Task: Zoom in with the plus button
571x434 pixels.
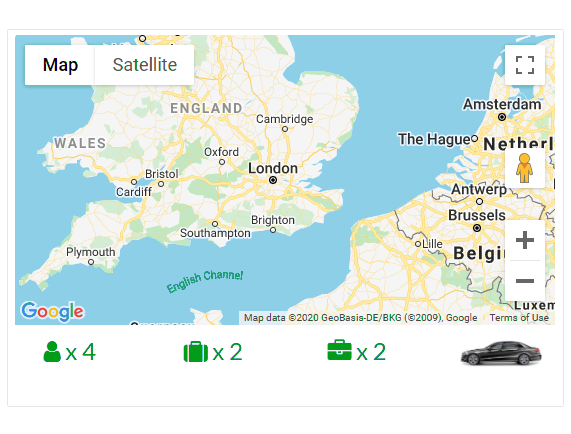Action: coord(525,240)
